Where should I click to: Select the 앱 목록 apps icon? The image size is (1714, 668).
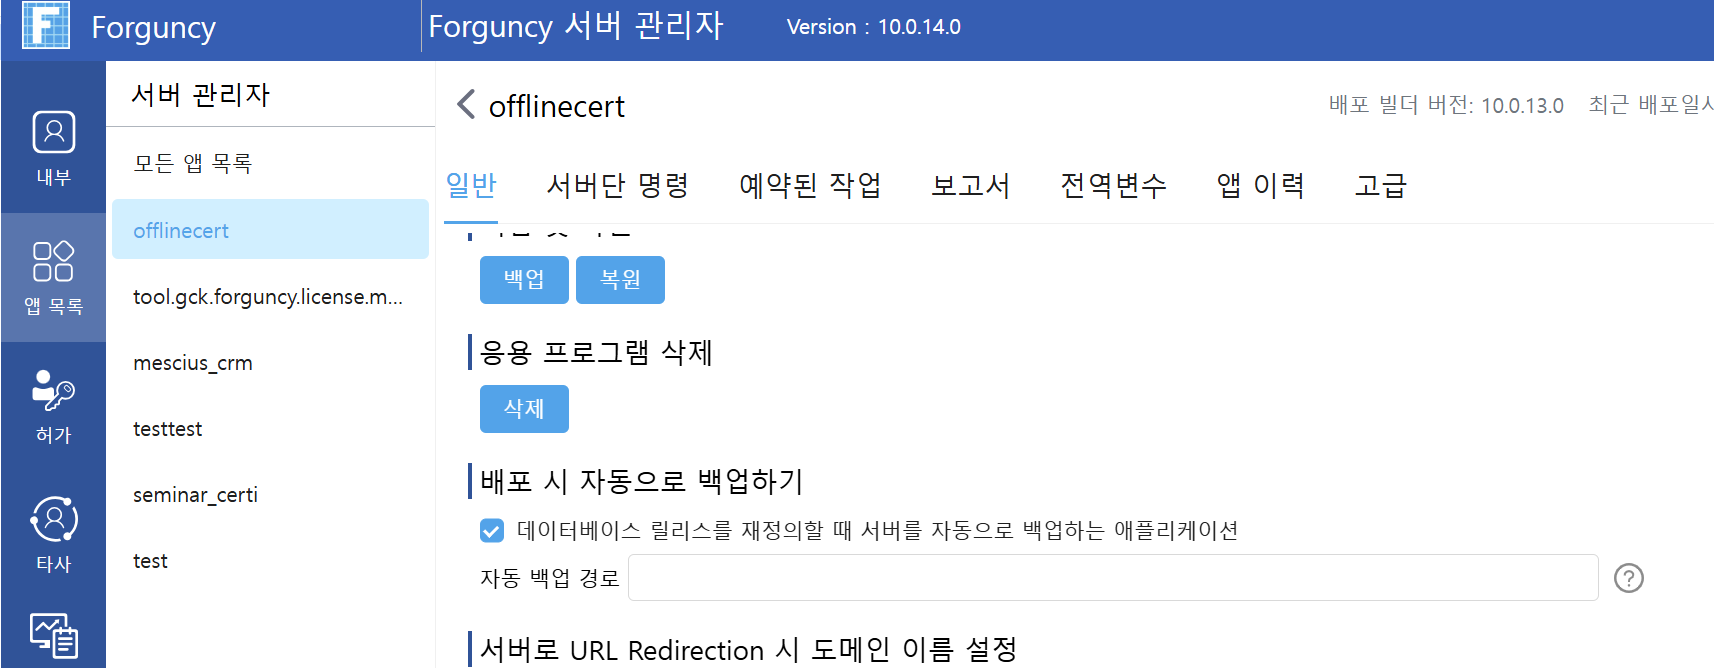(54, 261)
